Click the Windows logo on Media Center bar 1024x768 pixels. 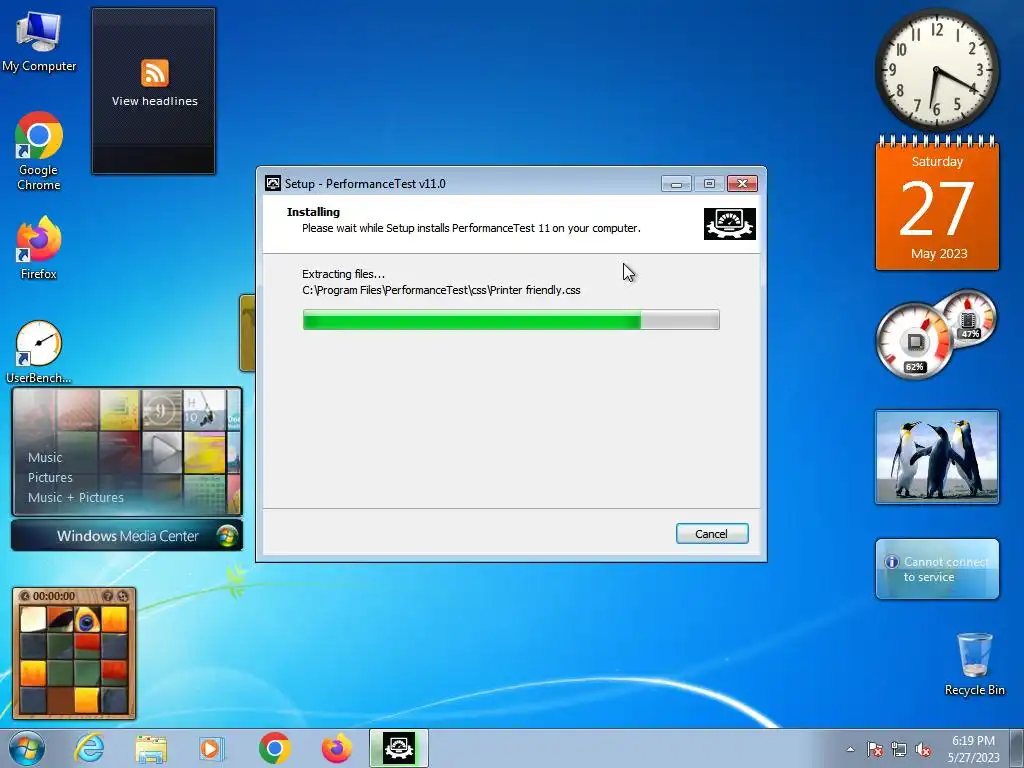coord(227,536)
